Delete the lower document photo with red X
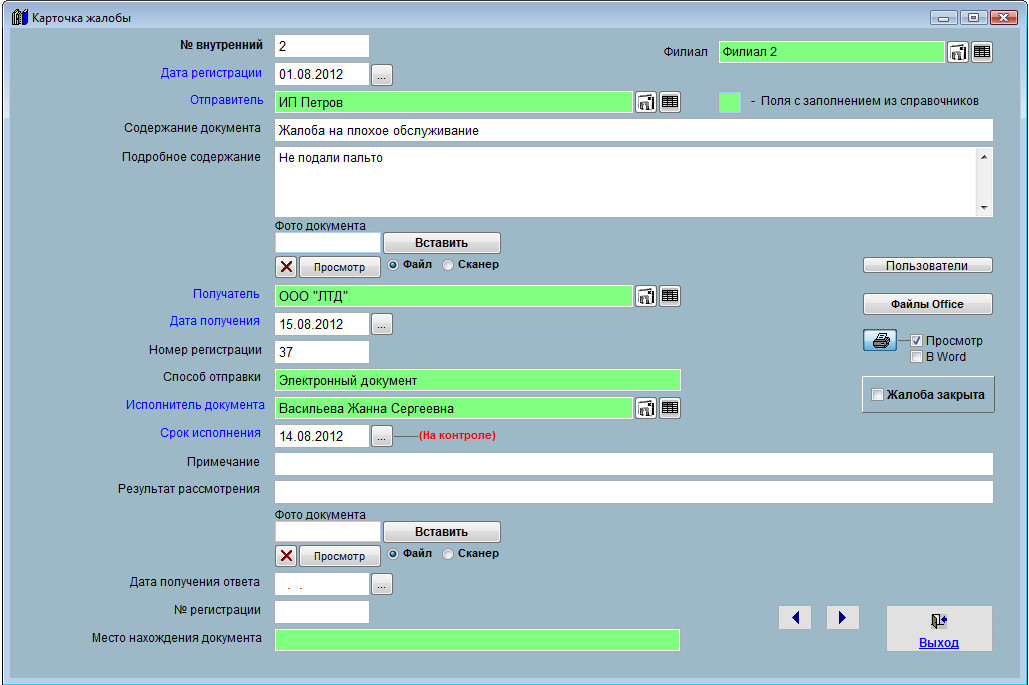1029x685 pixels. [286, 556]
